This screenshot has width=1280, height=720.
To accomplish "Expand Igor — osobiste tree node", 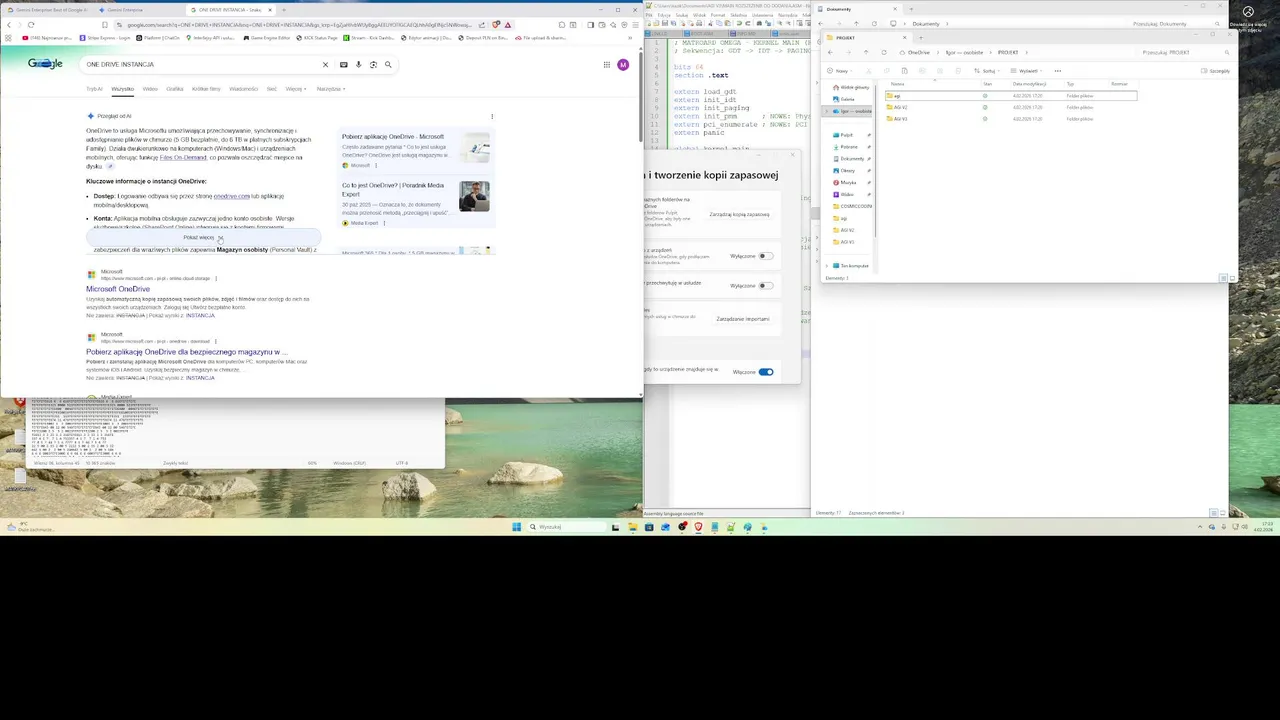I will coord(827,111).
